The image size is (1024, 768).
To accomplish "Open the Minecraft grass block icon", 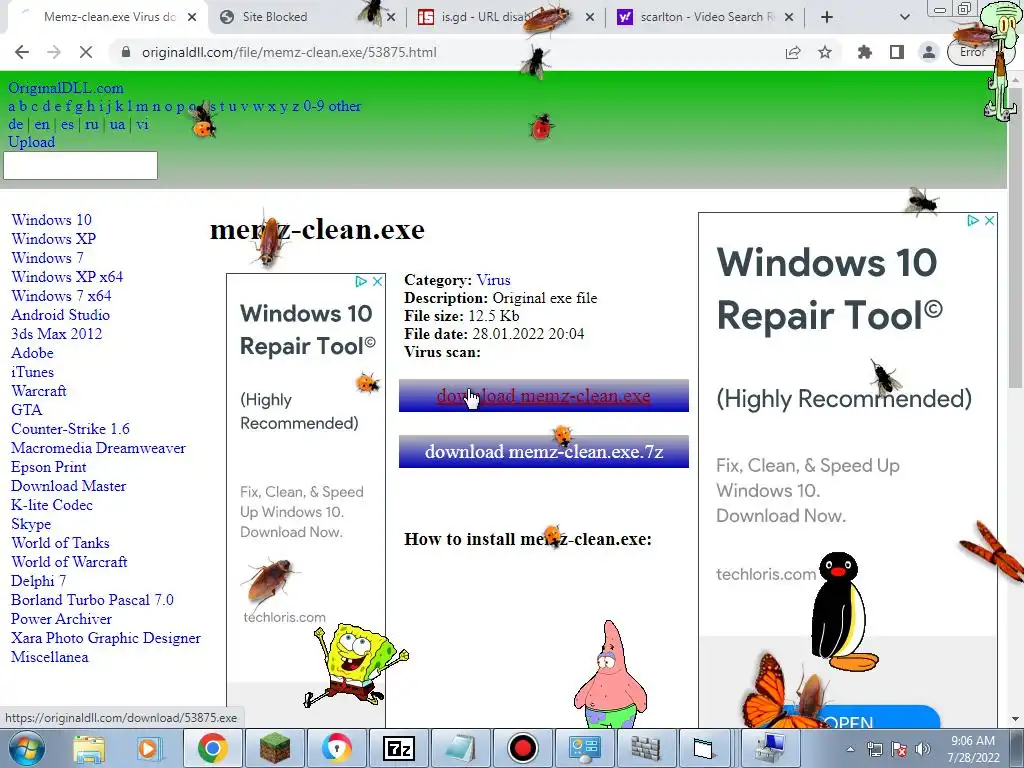I will pos(274,748).
